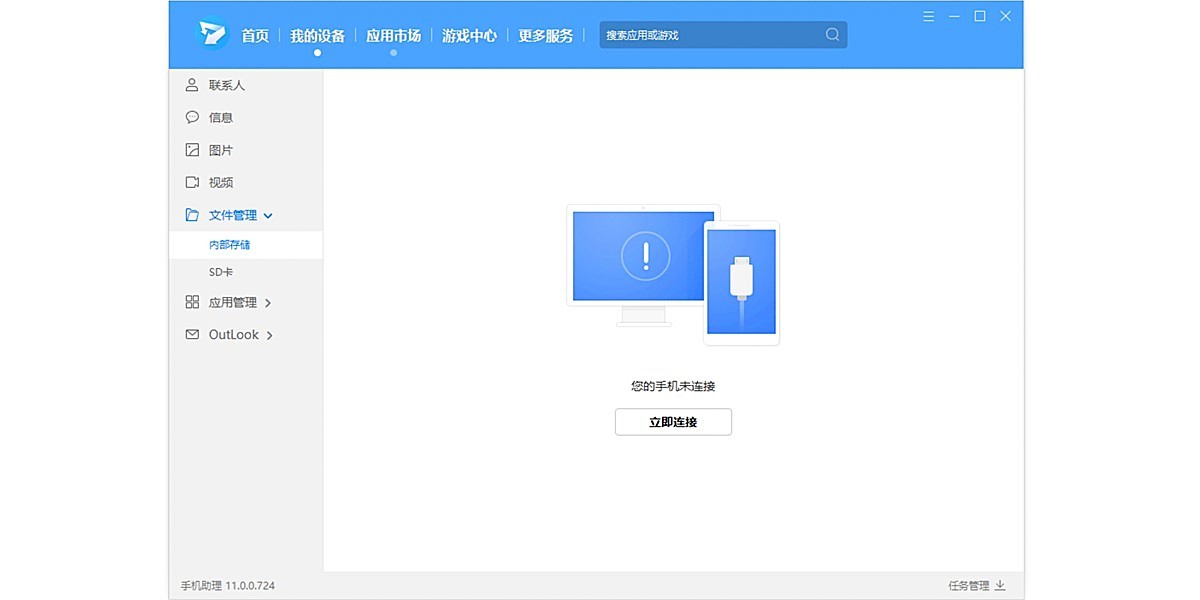The width and height of the screenshot is (1200, 600).
Task: Select 内部存储 internal storage entry
Action: 229,243
